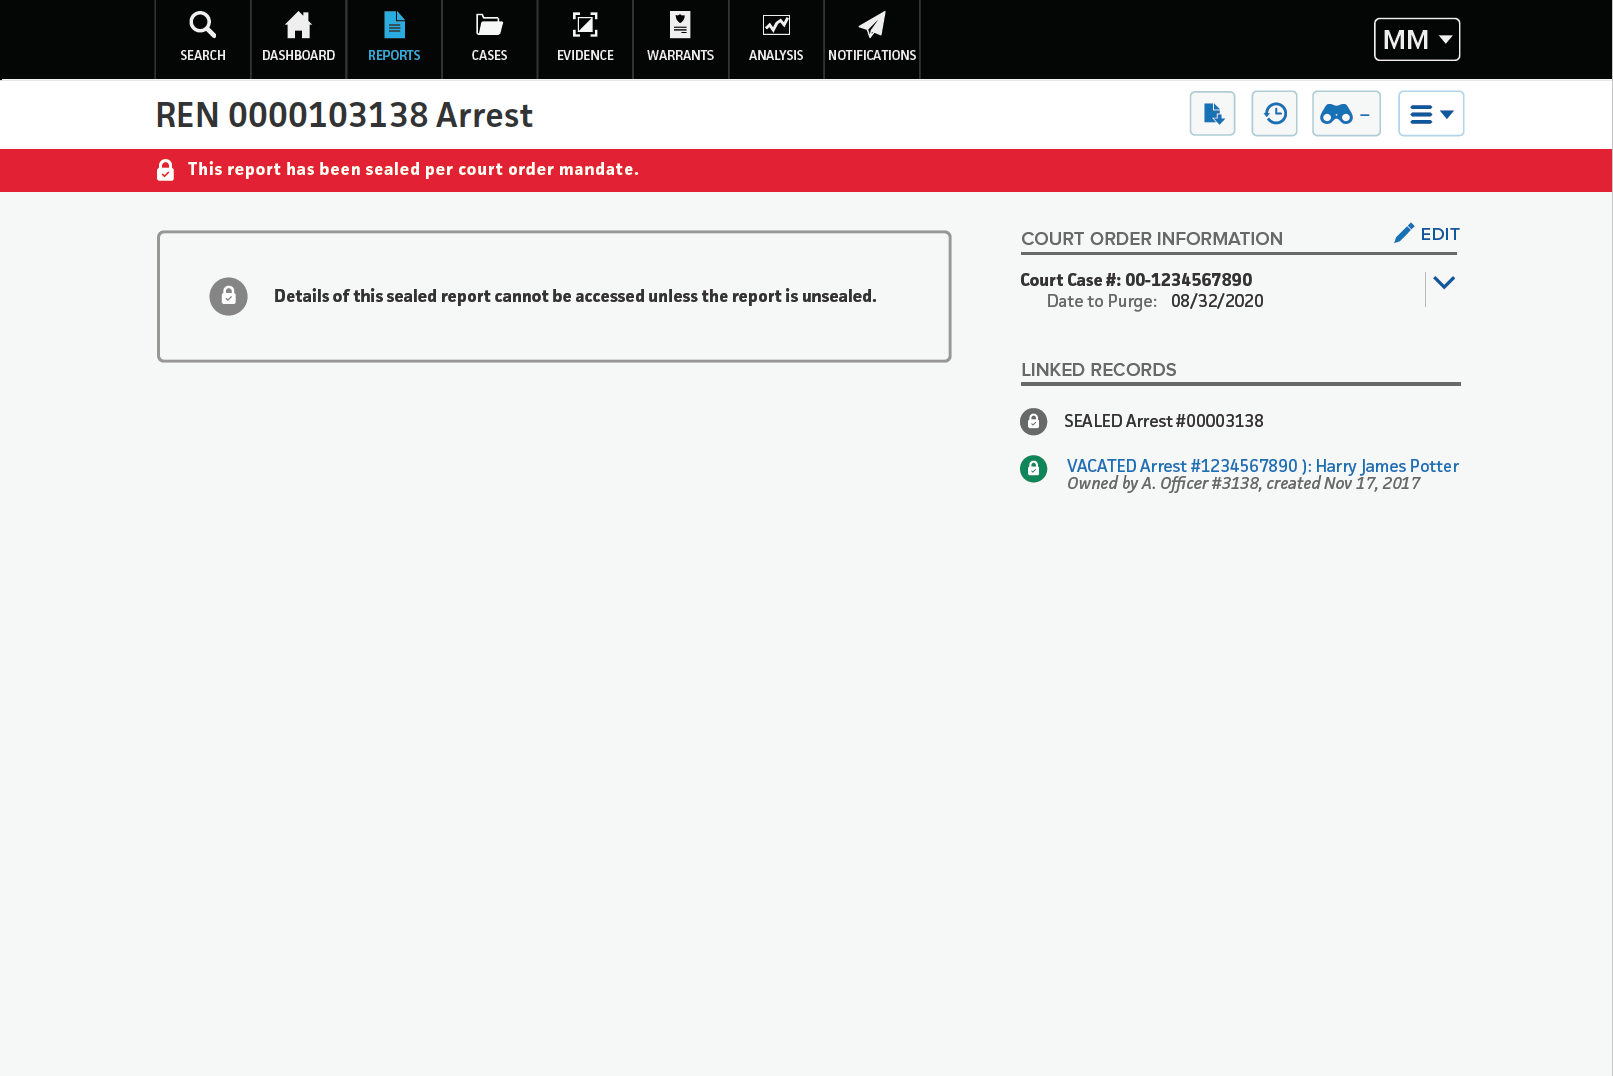This screenshot has height=1076, width=1613.
Task: Click the gray lock icon beside sealed arrest
Action: pyautogui.click(x=1033, y=421)
